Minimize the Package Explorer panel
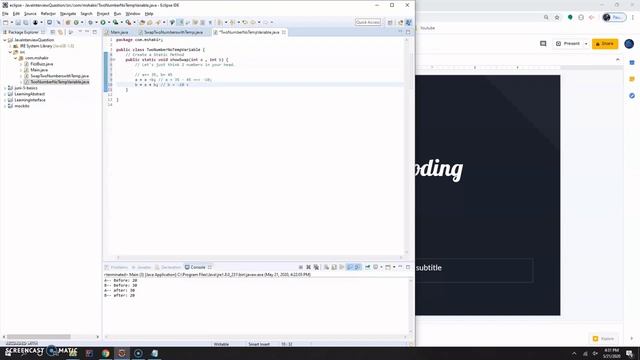 (87, 31)
